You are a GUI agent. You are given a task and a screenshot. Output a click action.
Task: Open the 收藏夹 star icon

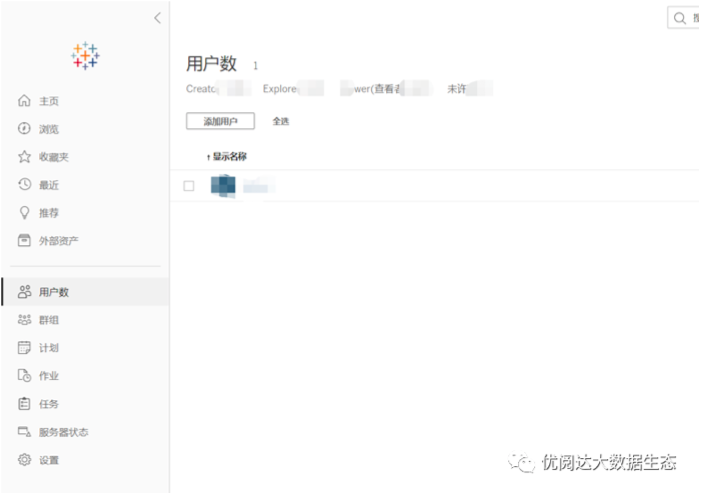26,157
